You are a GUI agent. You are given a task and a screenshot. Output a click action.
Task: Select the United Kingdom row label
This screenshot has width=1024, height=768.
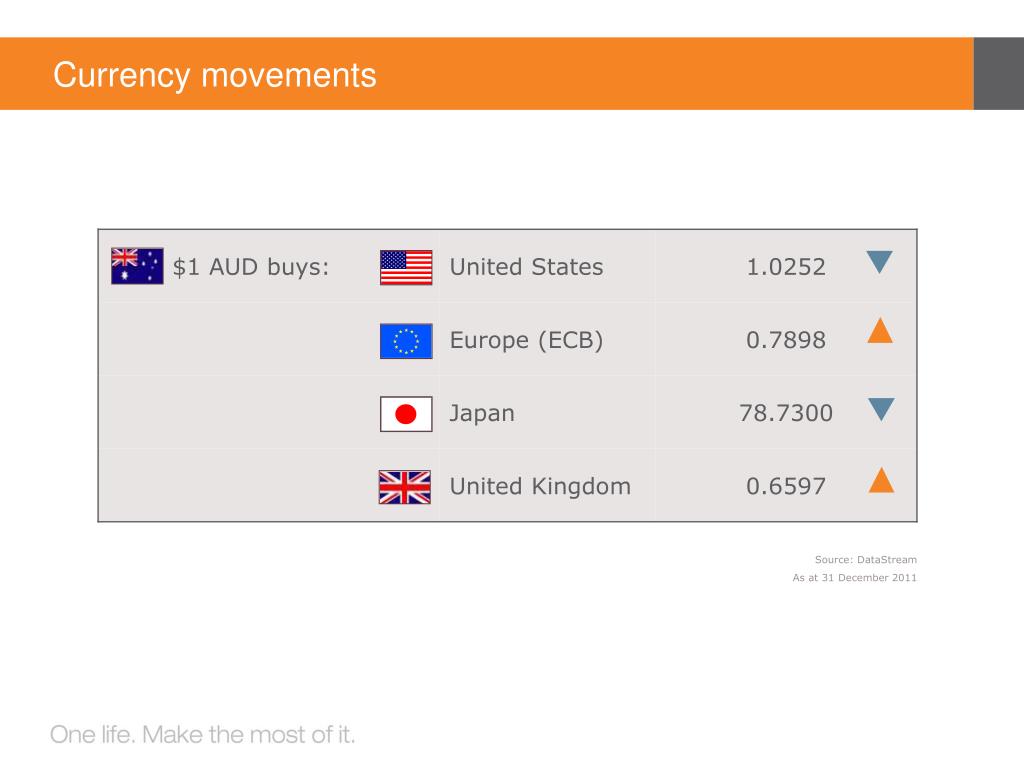[540, 487]
